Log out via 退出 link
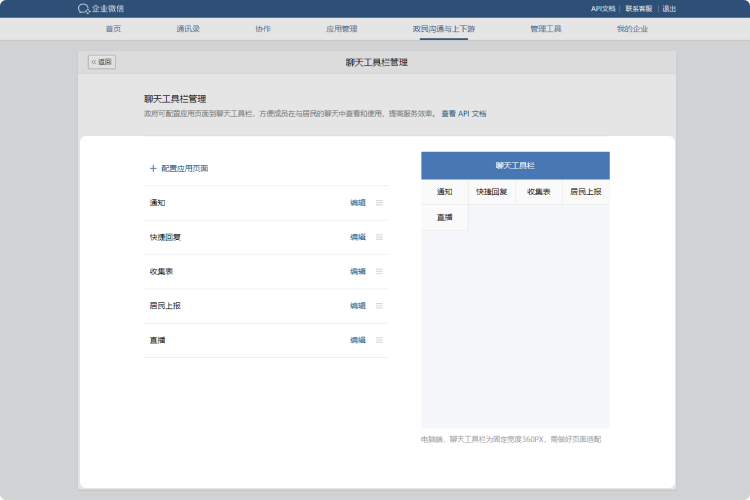The width and height of the screenshot is (750, 500). coord(669,9)
